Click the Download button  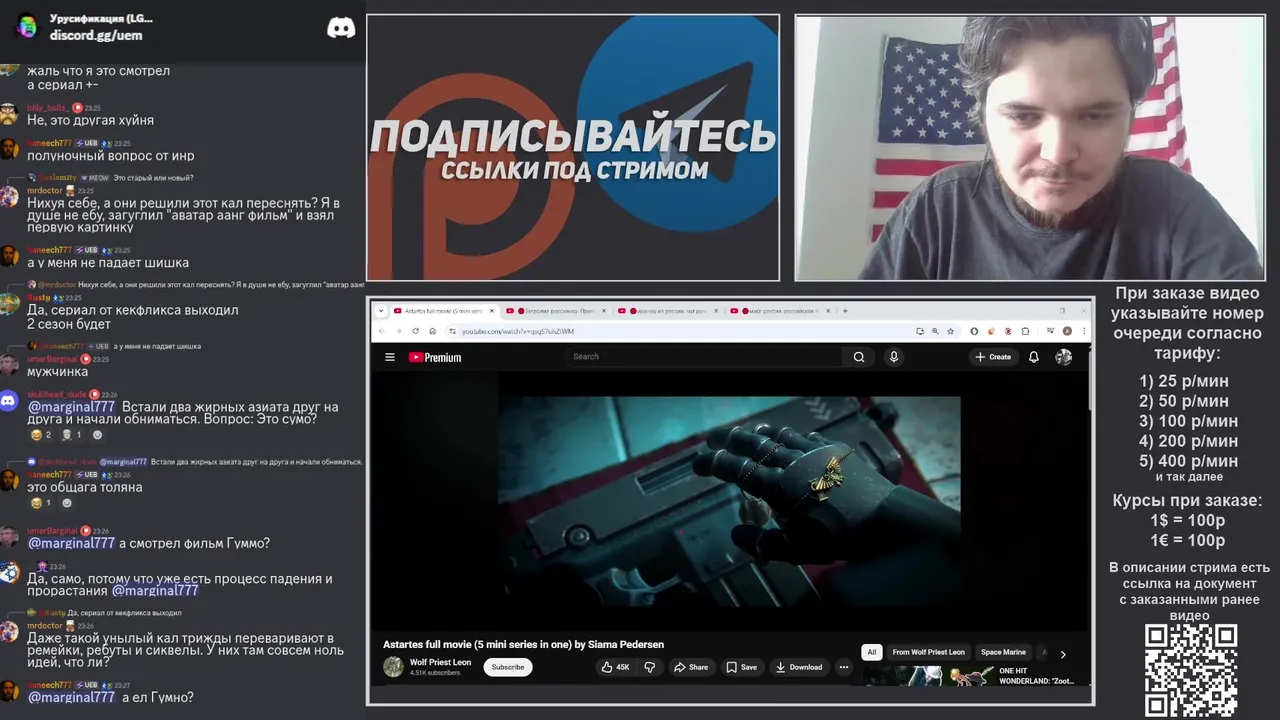(799, 667)
